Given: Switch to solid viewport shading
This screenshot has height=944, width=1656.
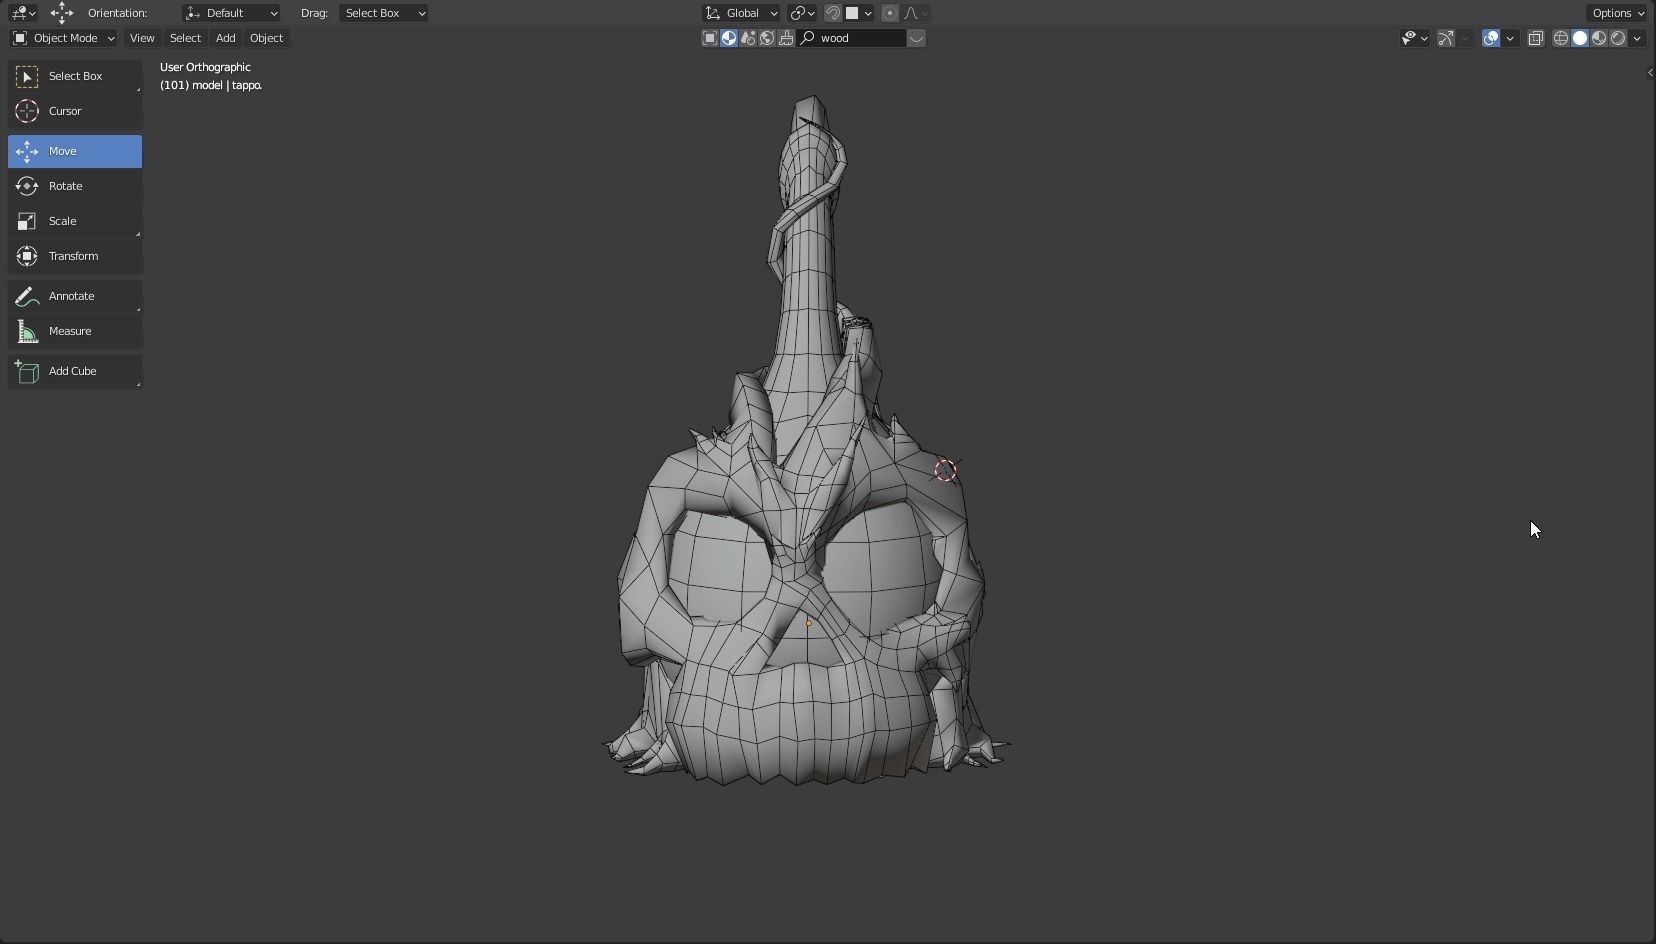Looking at the screenshot, I should point(1580,38).
